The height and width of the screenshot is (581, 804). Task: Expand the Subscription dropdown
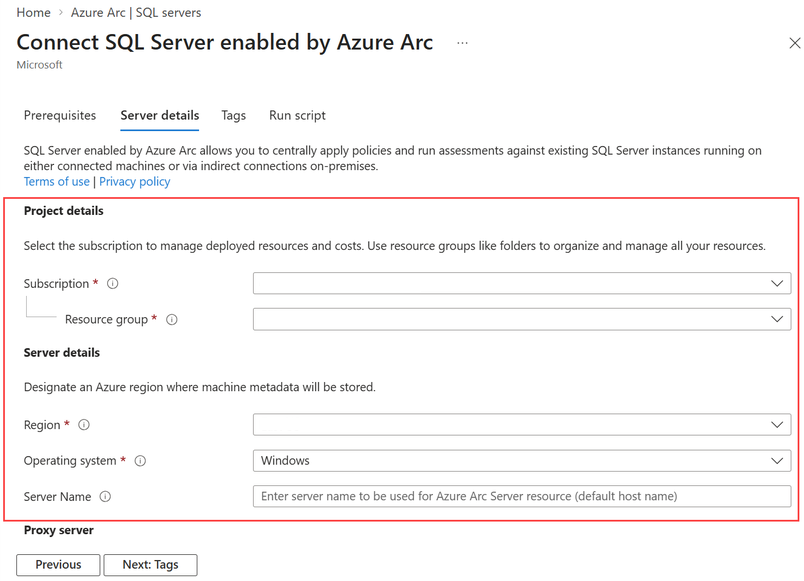coord(521,284)
